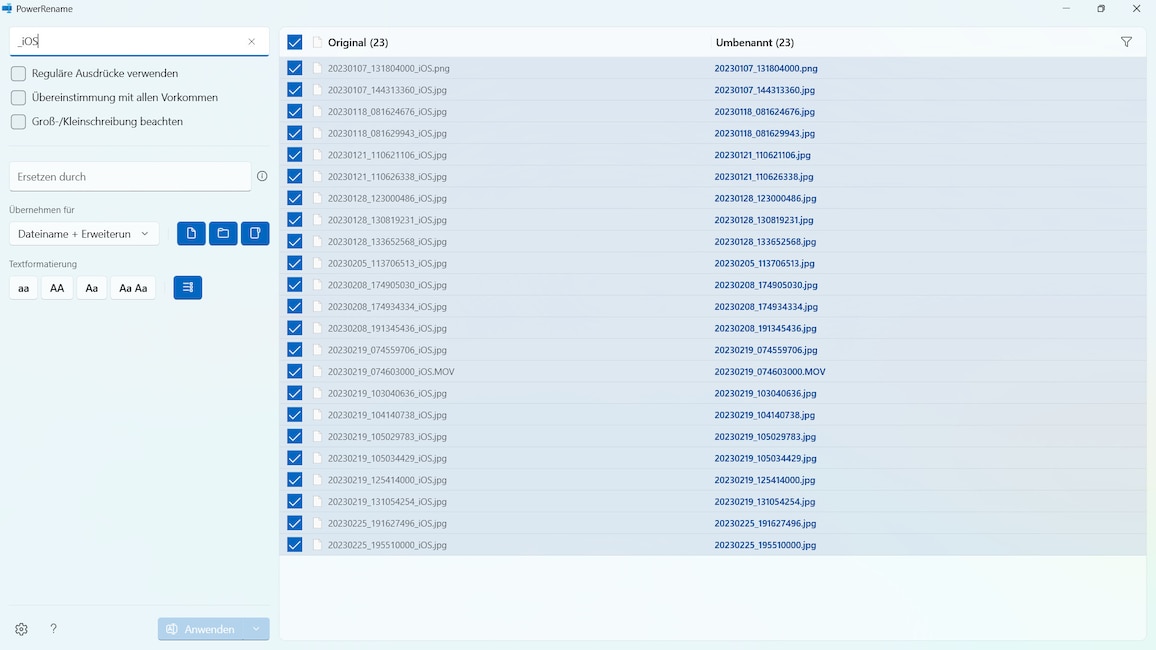Uncheck file 20230128_123000486_iOS.jpg
1156x650 pixels.
click(295, 198)
